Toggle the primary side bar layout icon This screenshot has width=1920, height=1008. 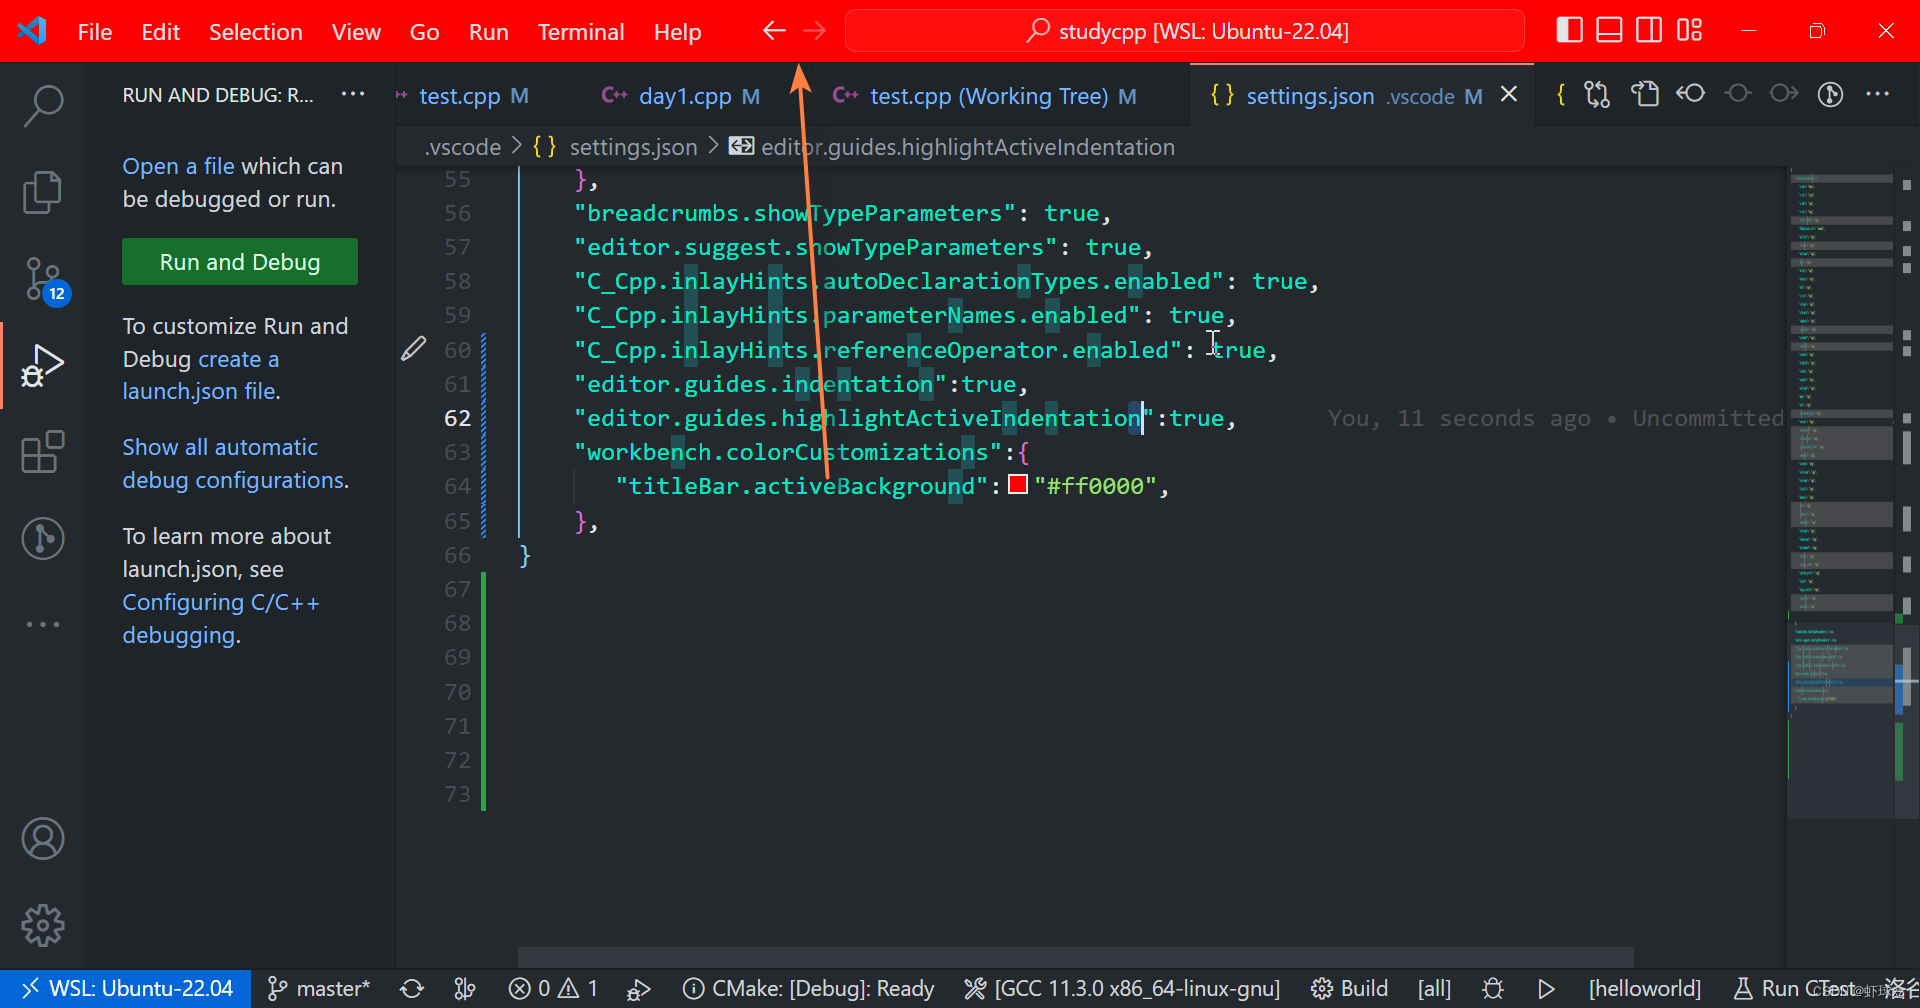pyautogui.click(x=1569, y=31)
